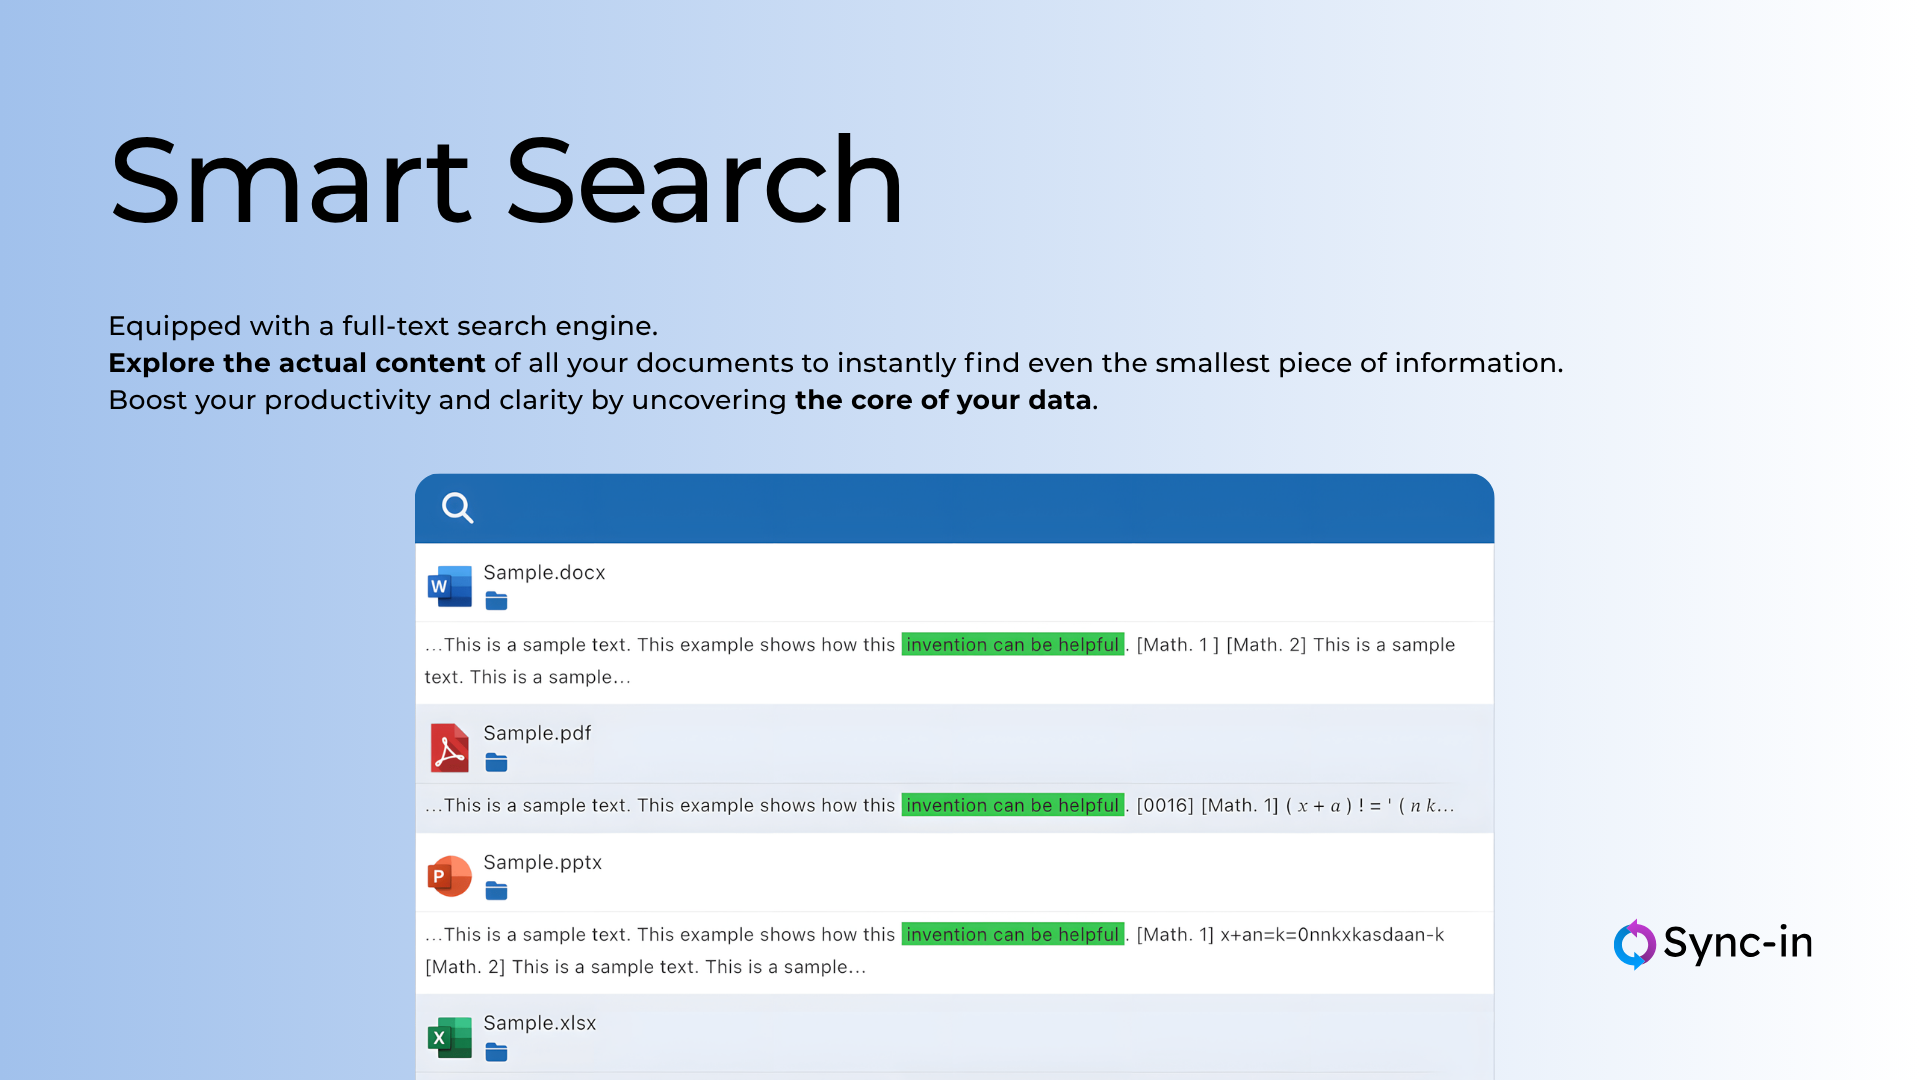1920x1080 pixels.
Task: Open the folder icon under Sample.pptx
Action: [x=496, y=891]
